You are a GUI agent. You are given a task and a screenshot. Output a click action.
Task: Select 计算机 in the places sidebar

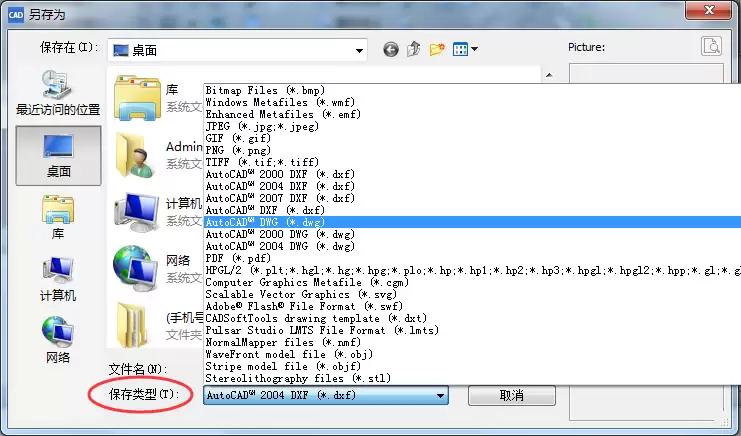58,279
